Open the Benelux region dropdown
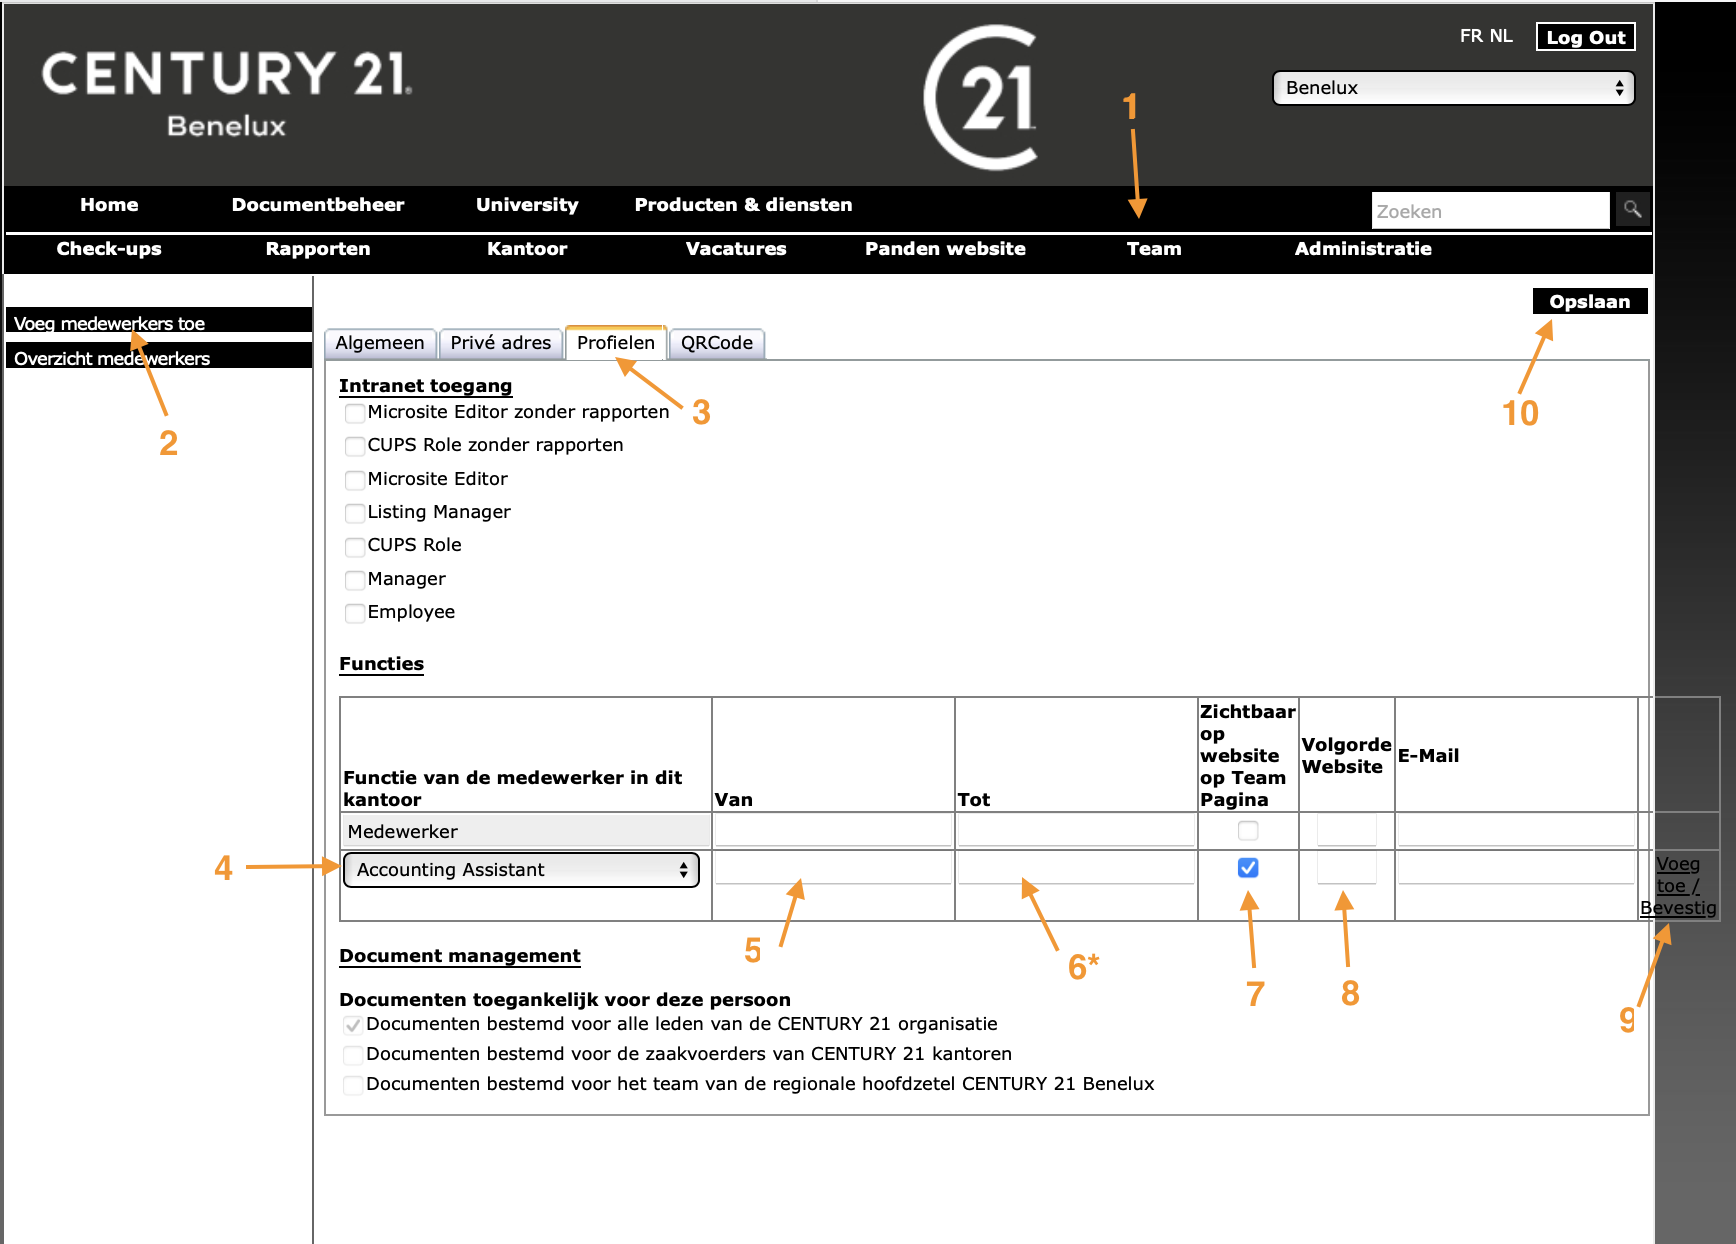The height and width of the screenshot is (1244, 1736). click(x=1452, y=88)
